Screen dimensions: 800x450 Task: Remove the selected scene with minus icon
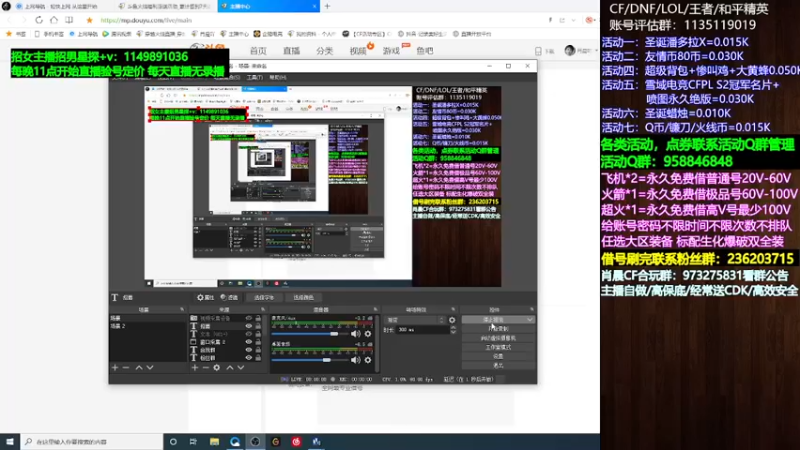(126, 367)
